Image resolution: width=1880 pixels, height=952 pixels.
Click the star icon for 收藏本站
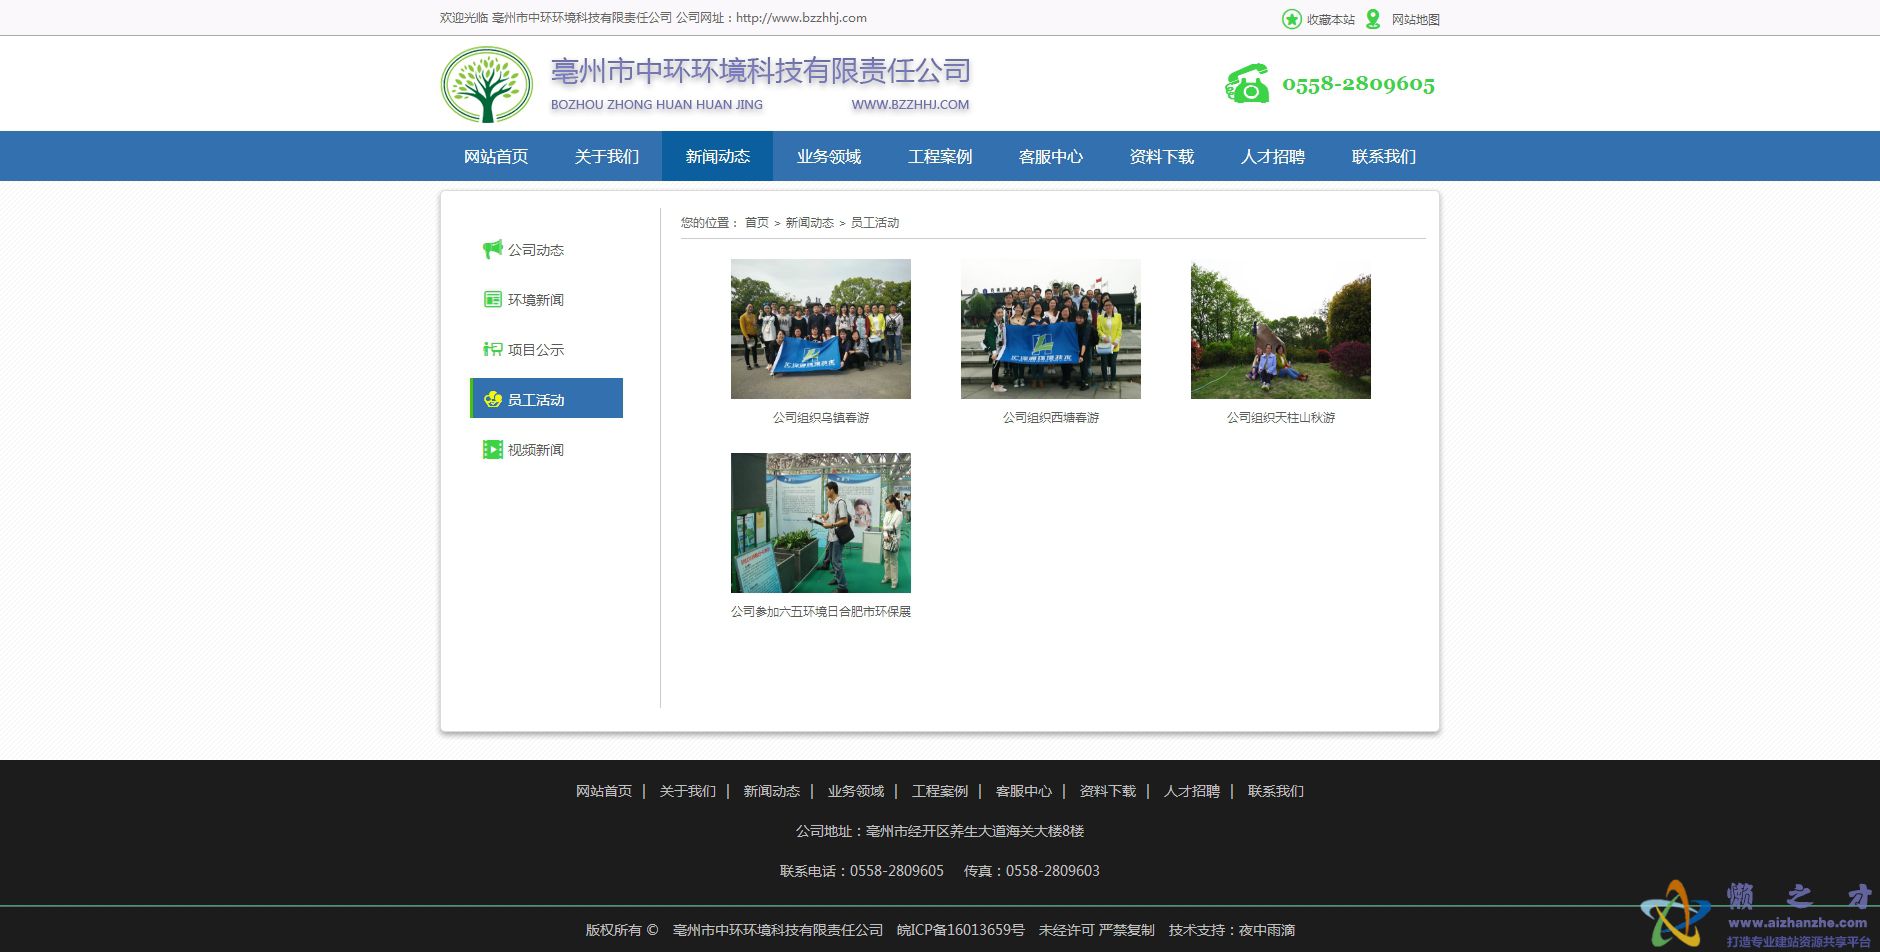coord(1291,19)
